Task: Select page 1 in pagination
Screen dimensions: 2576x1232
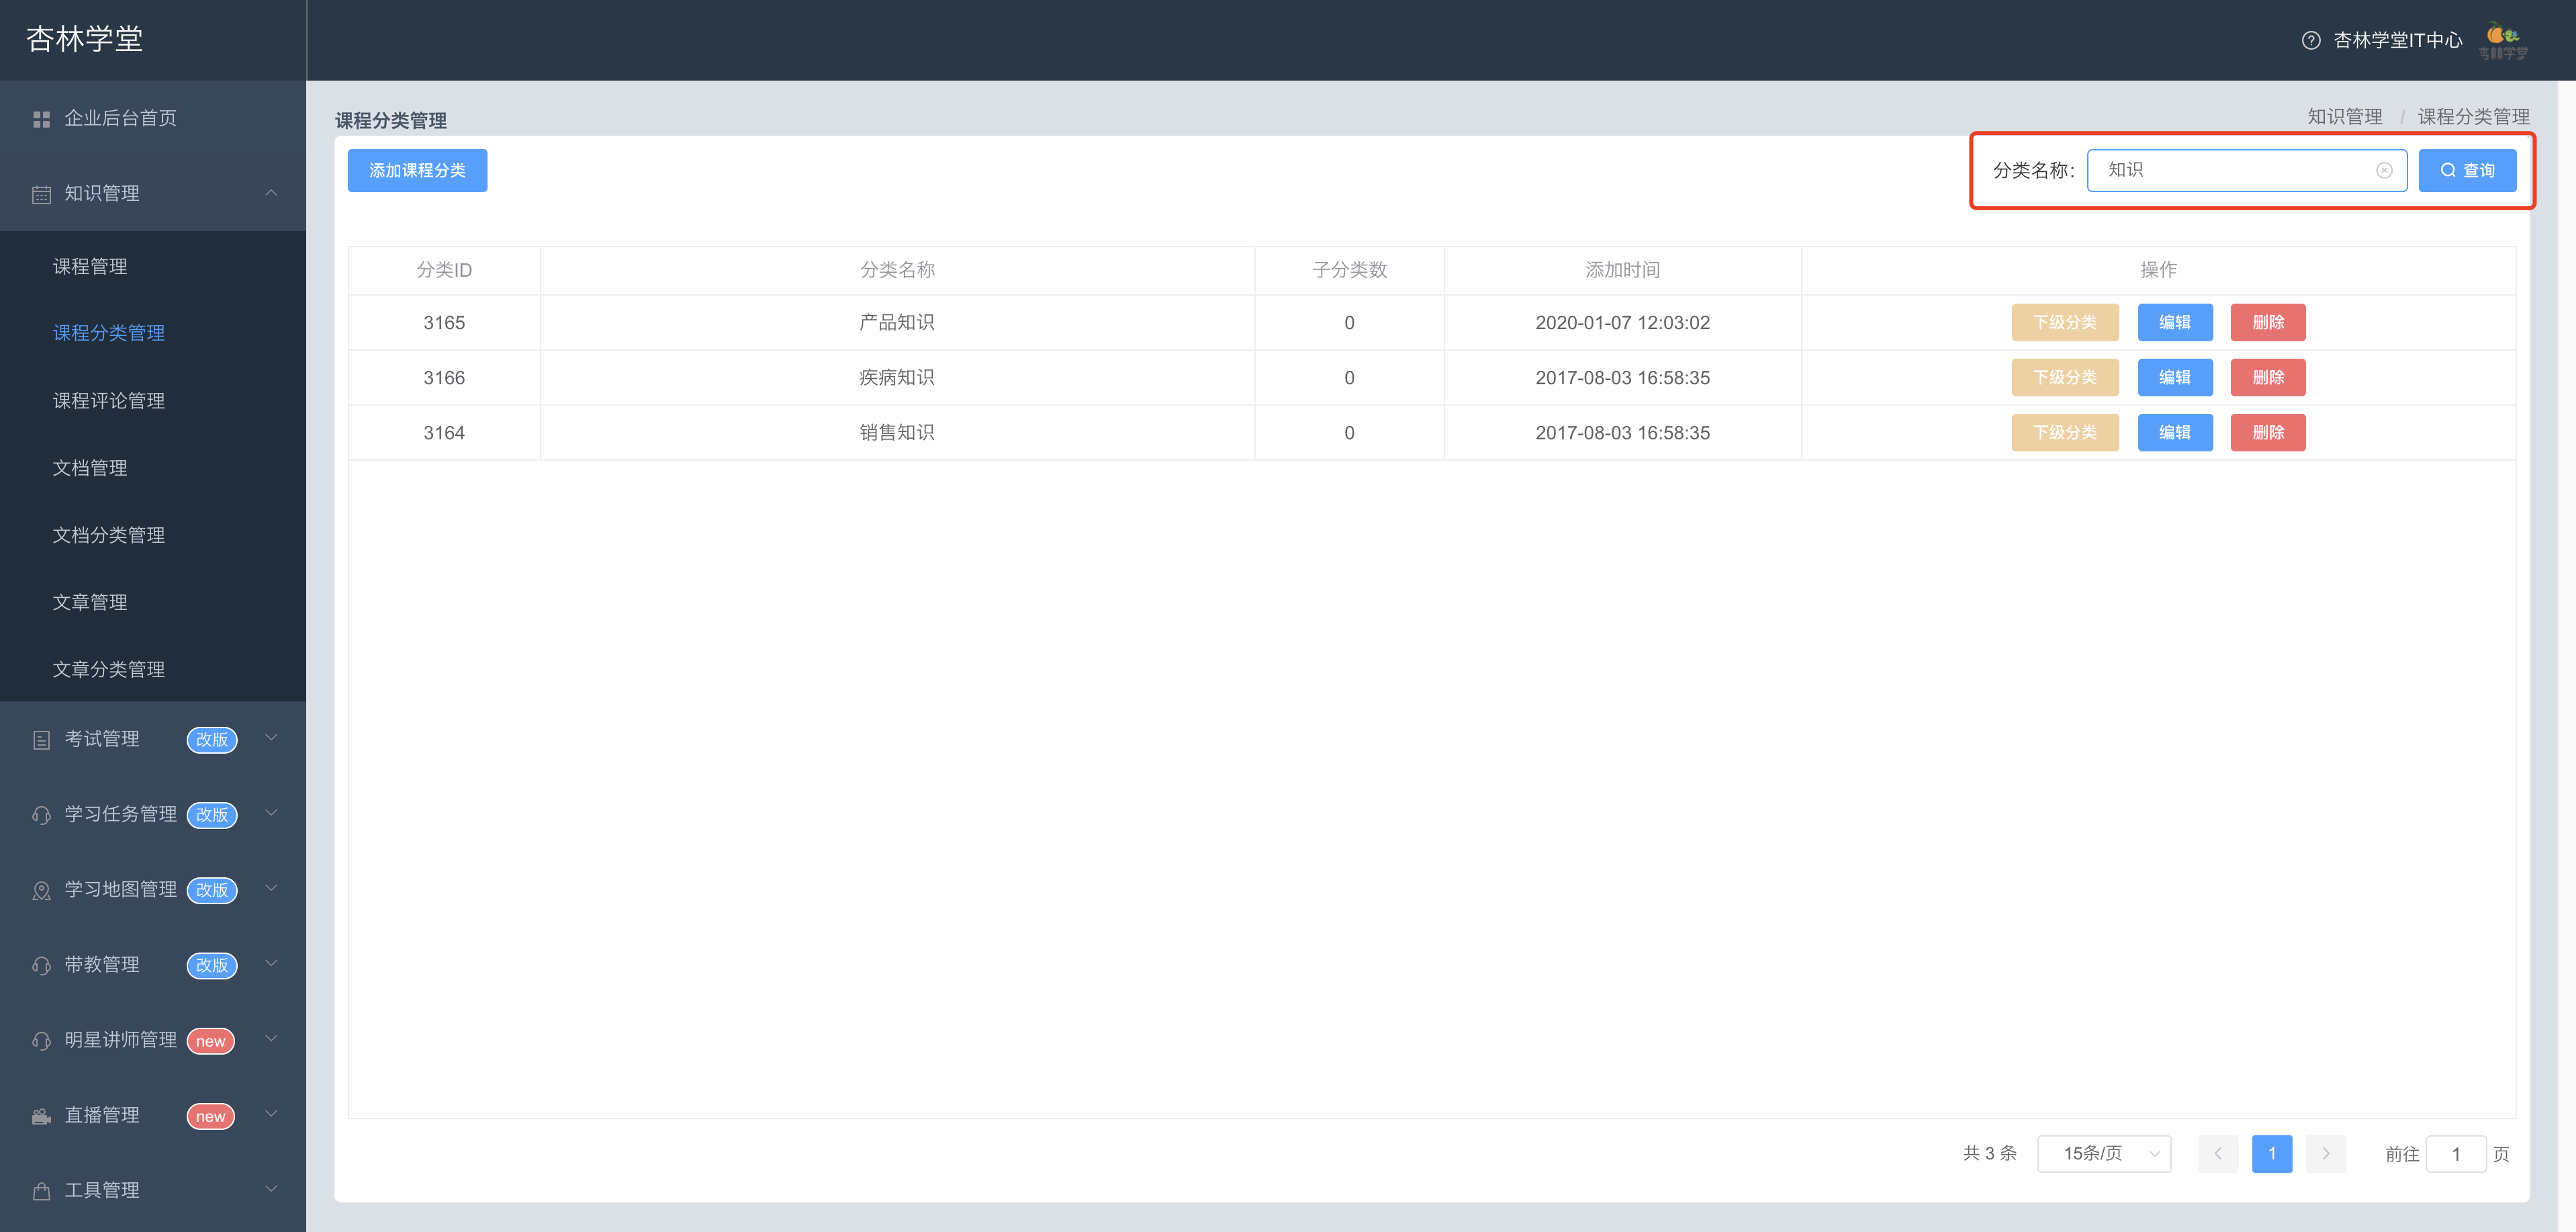Action: (2272, 1154)
